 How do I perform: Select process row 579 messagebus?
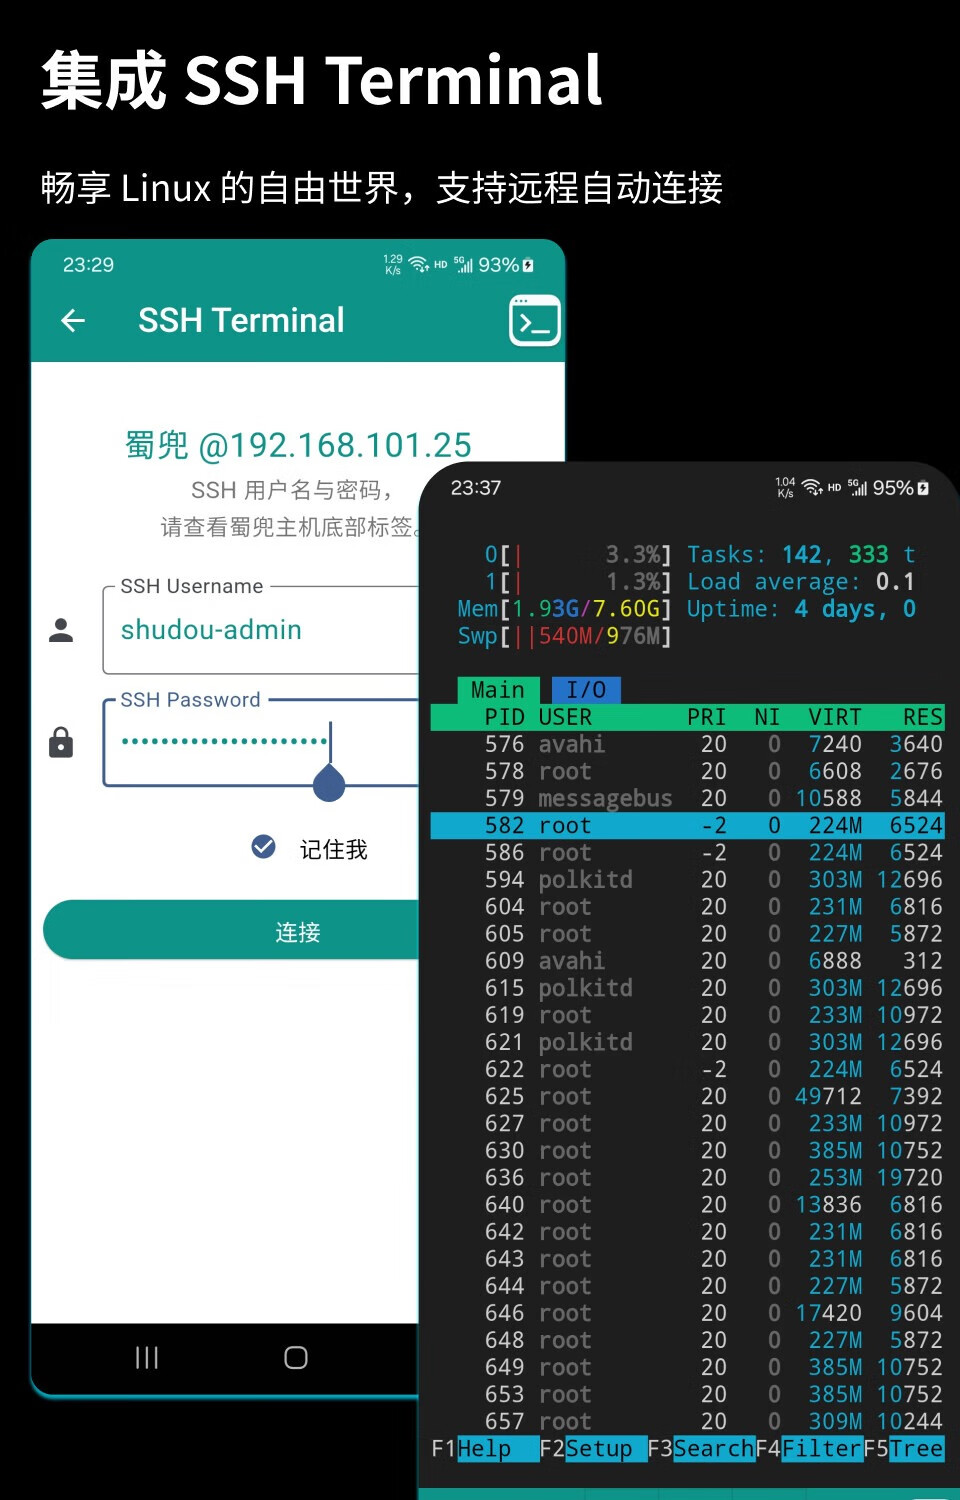(687, 798)
